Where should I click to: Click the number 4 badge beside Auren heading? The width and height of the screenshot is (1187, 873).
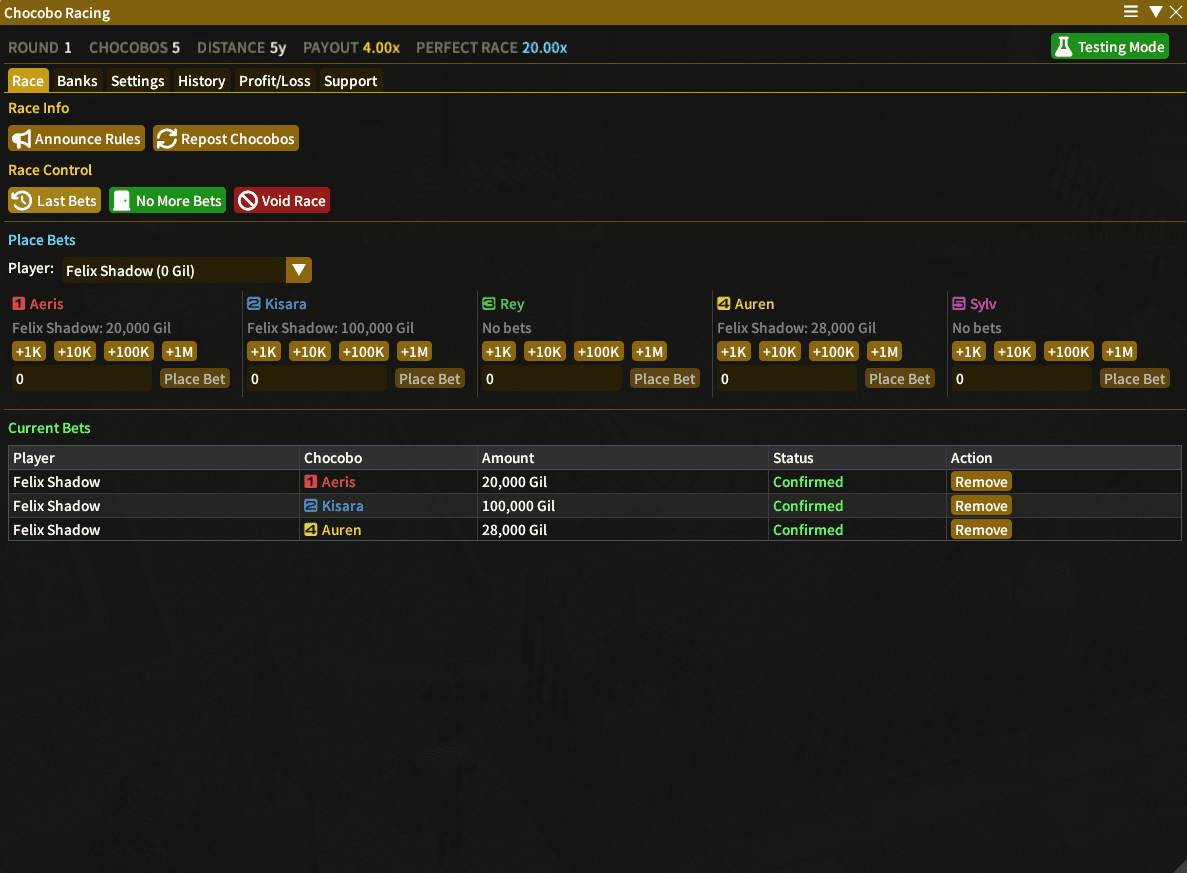point(724,304)
